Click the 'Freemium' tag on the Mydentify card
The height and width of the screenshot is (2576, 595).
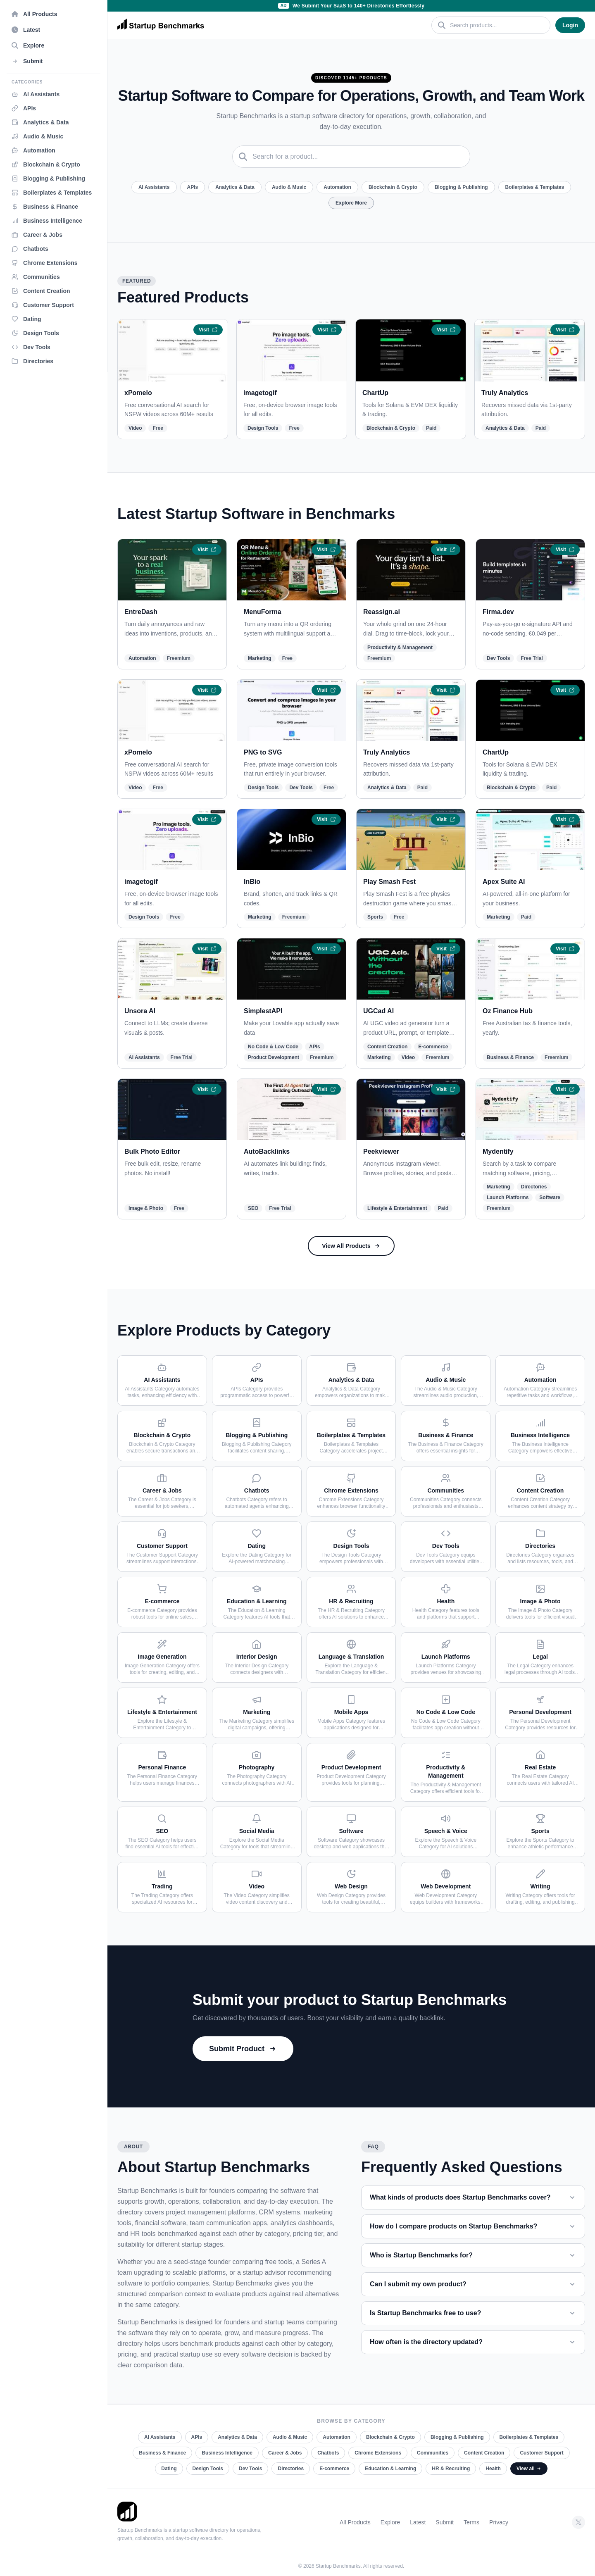point(498,1208)
